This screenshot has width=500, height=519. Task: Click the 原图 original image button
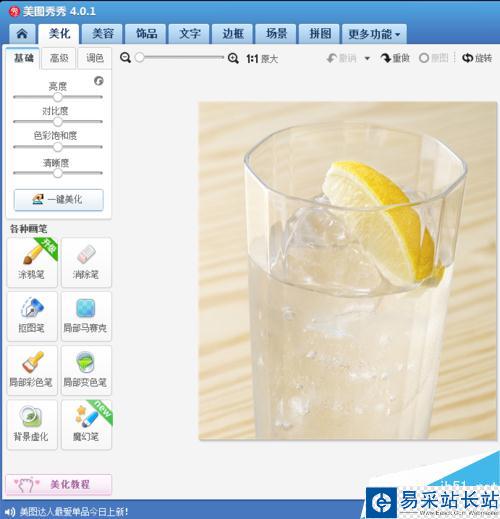tap(434, 58)
